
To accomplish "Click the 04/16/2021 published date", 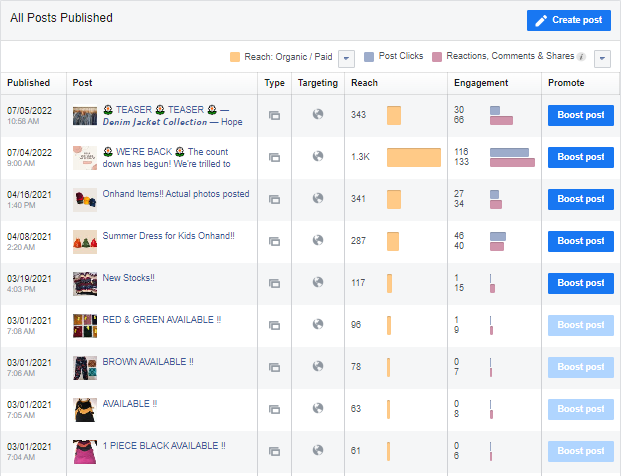I will pyautogui.click(x=29, y=194).
